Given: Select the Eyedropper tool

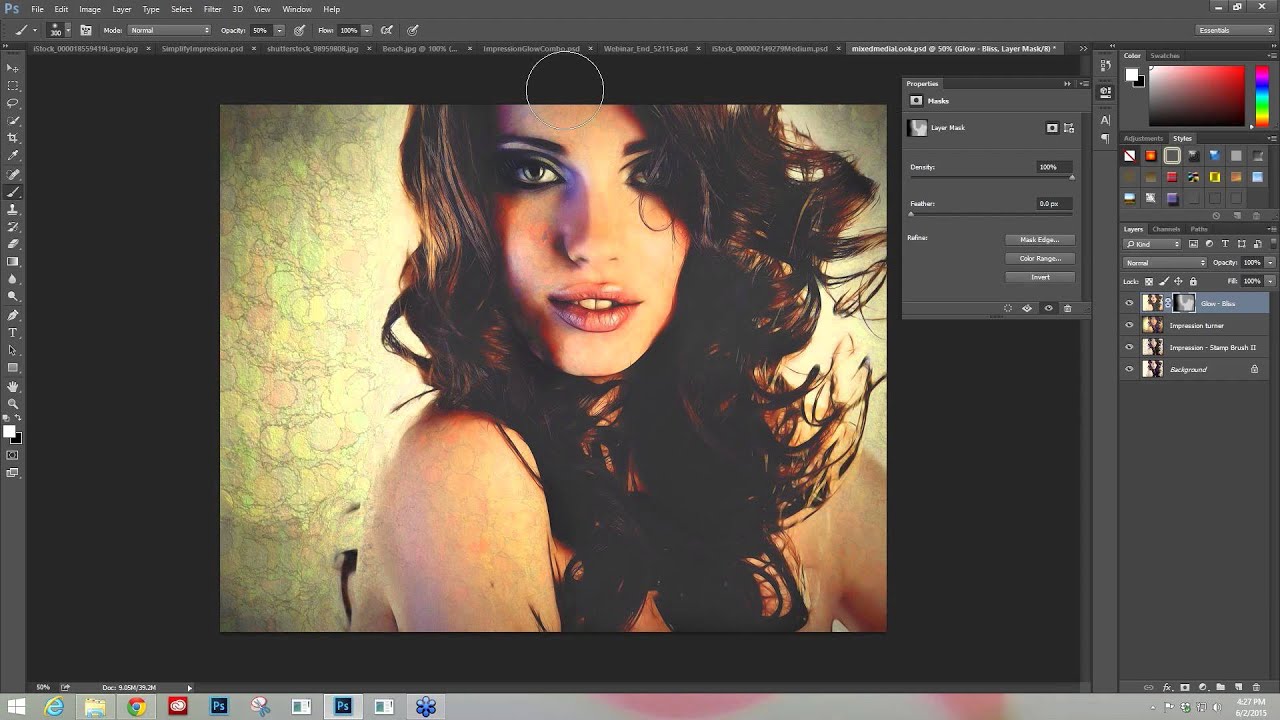Looking at the screenshot, I should pyautogui.click(x=13, y=156).
